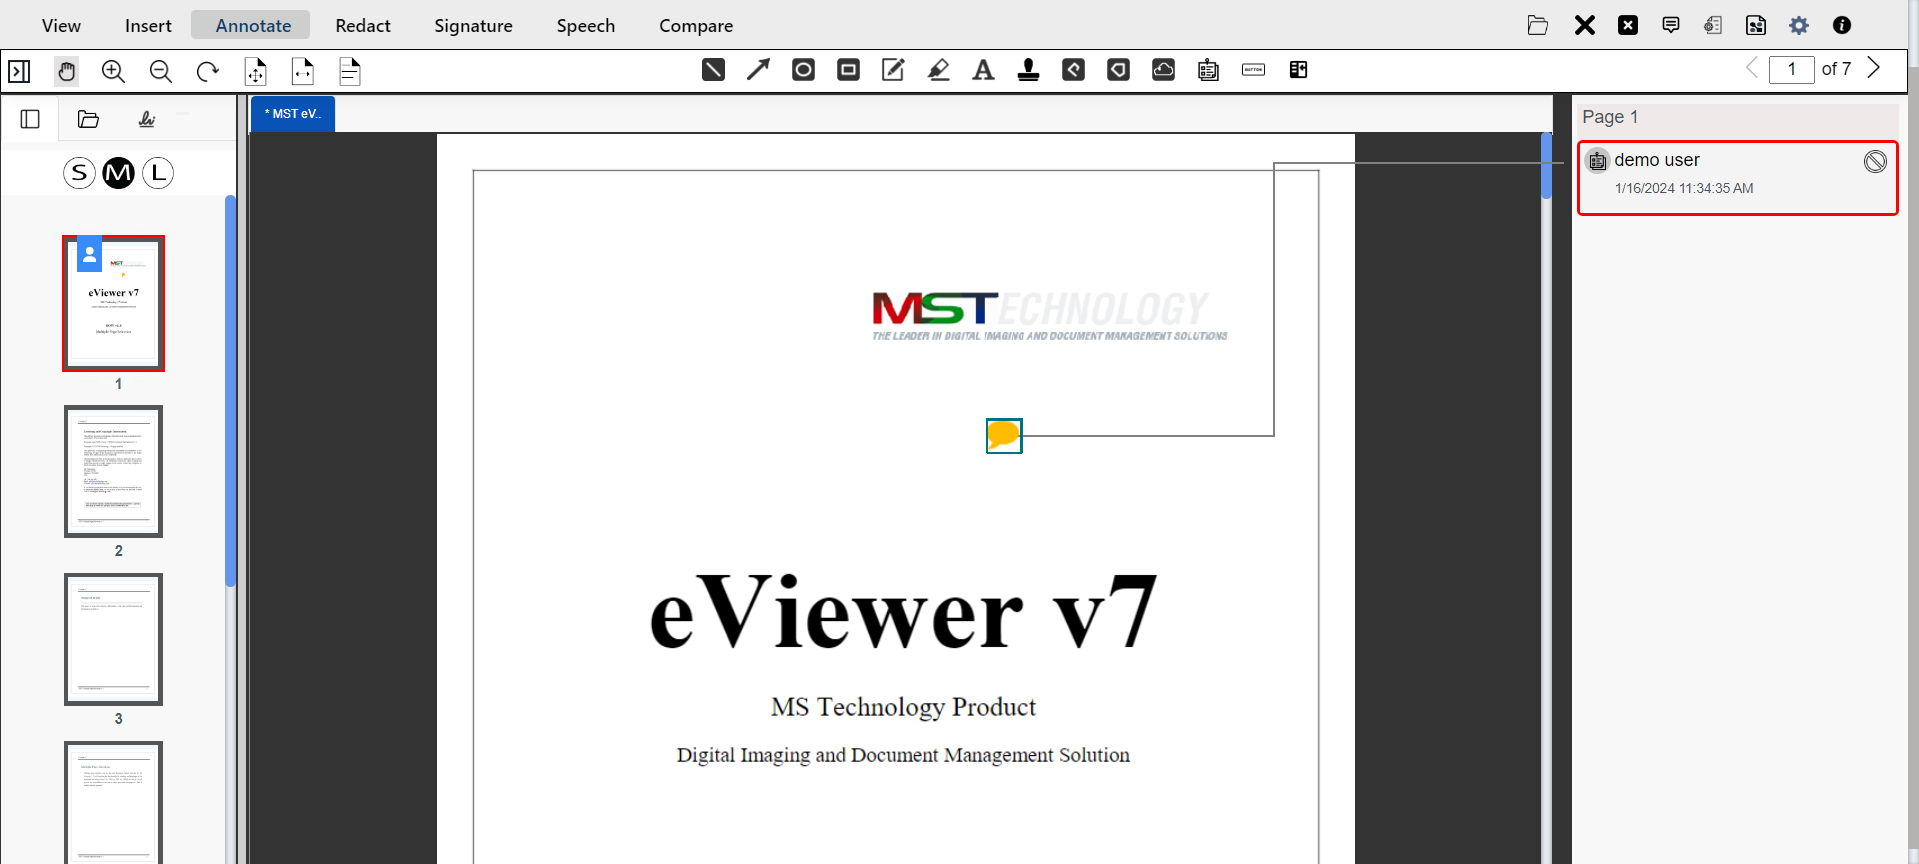
Task: Select the ellipse annotation tool
Action: point(803,70)
